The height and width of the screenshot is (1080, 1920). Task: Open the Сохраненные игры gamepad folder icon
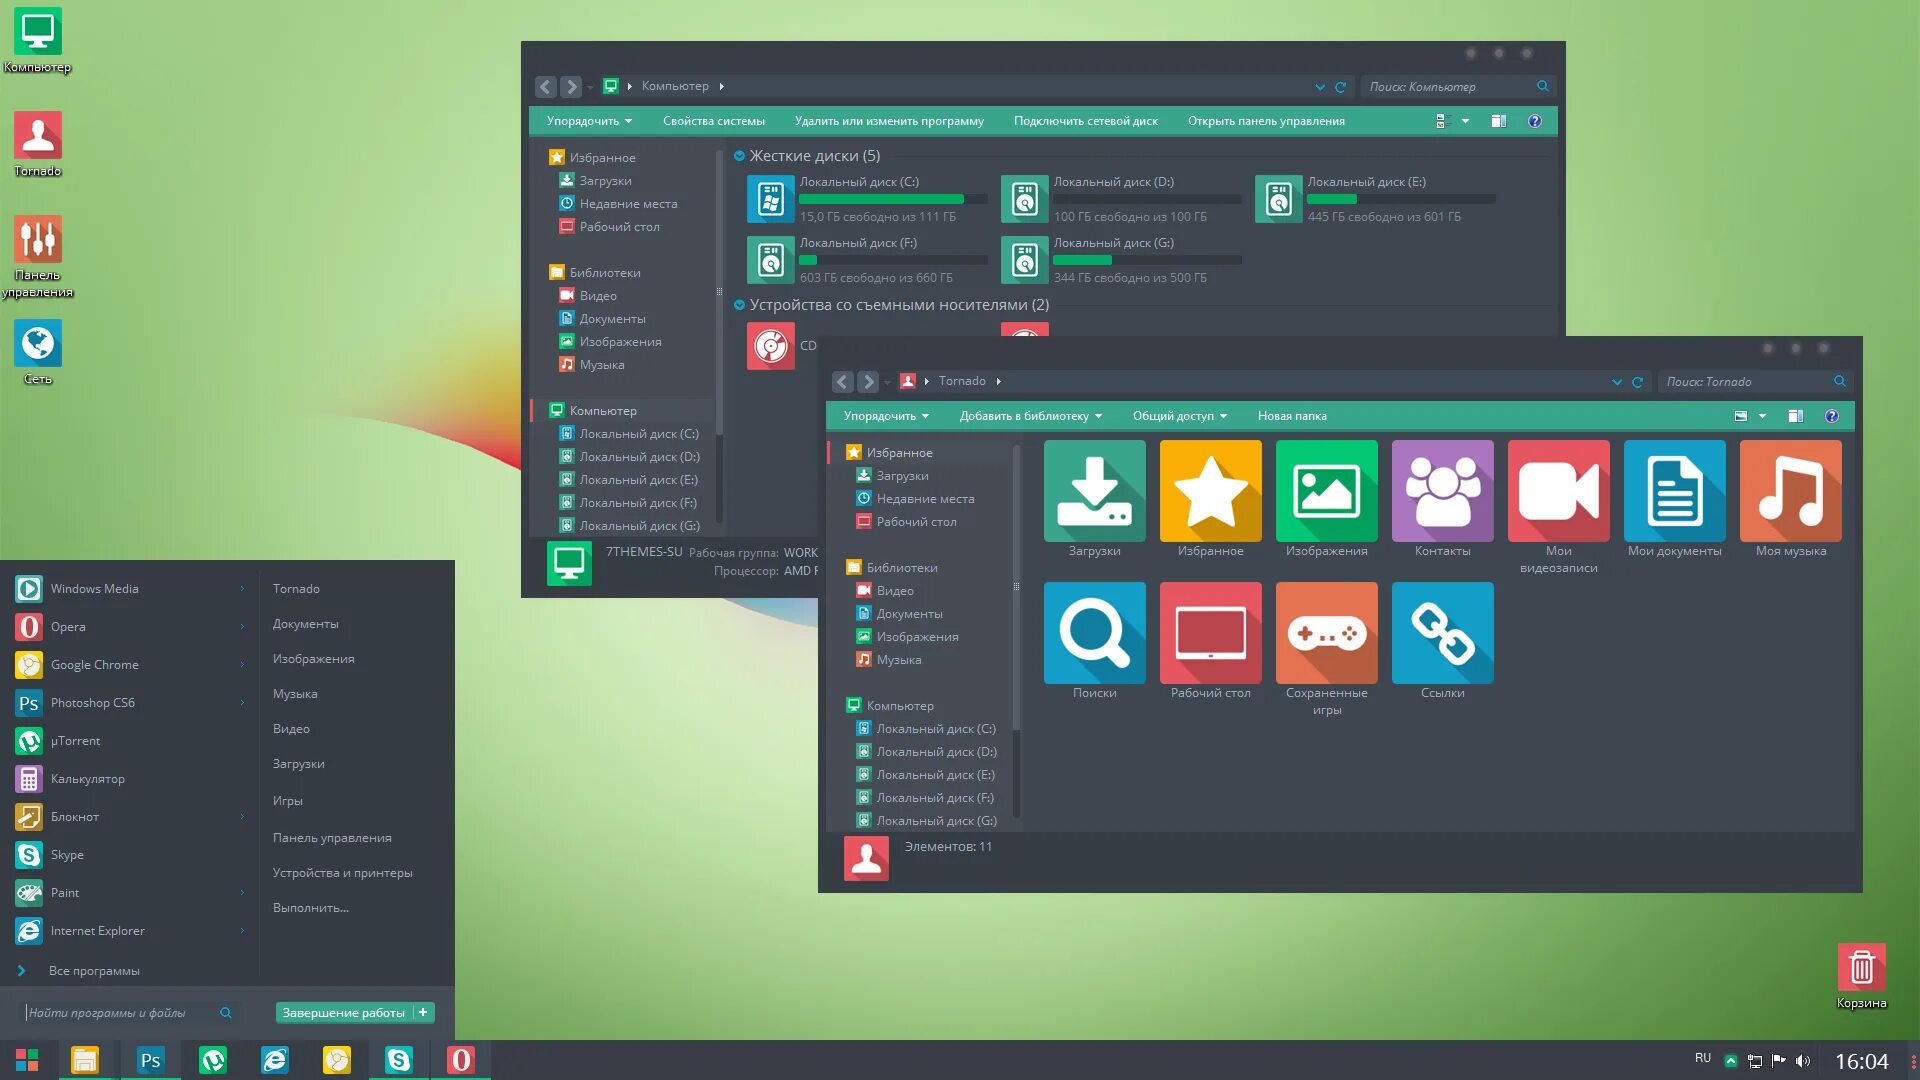(x=1326, y=632)
